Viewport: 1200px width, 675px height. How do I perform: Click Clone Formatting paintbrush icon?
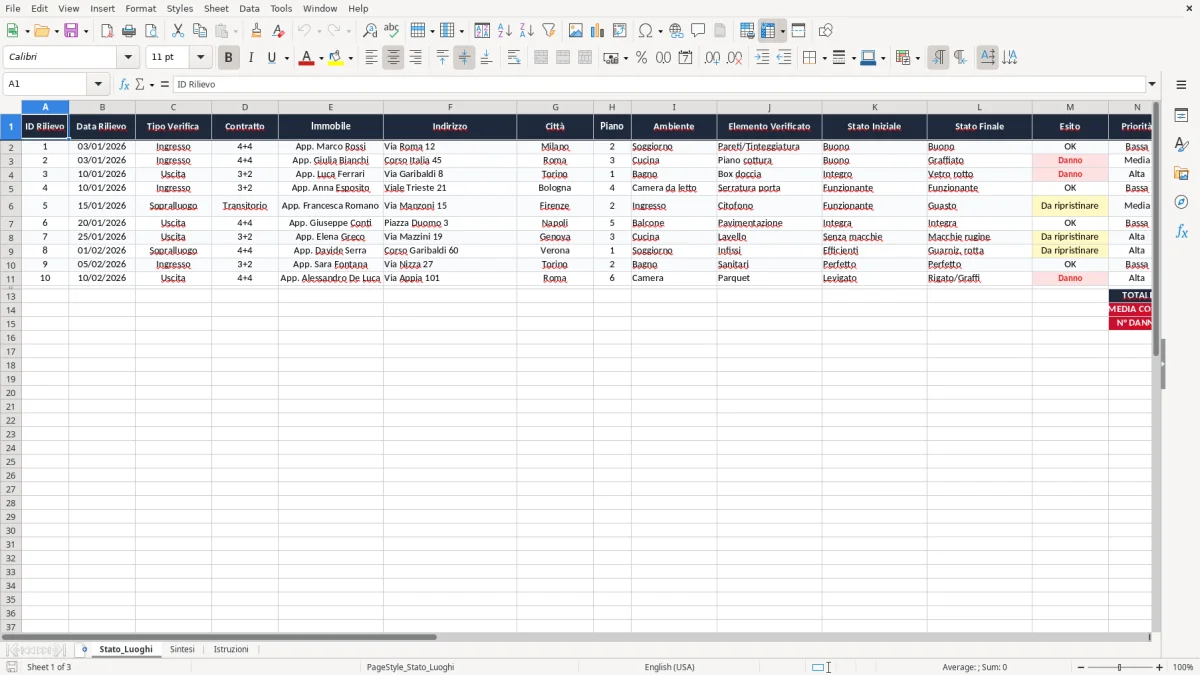[257, 31]
